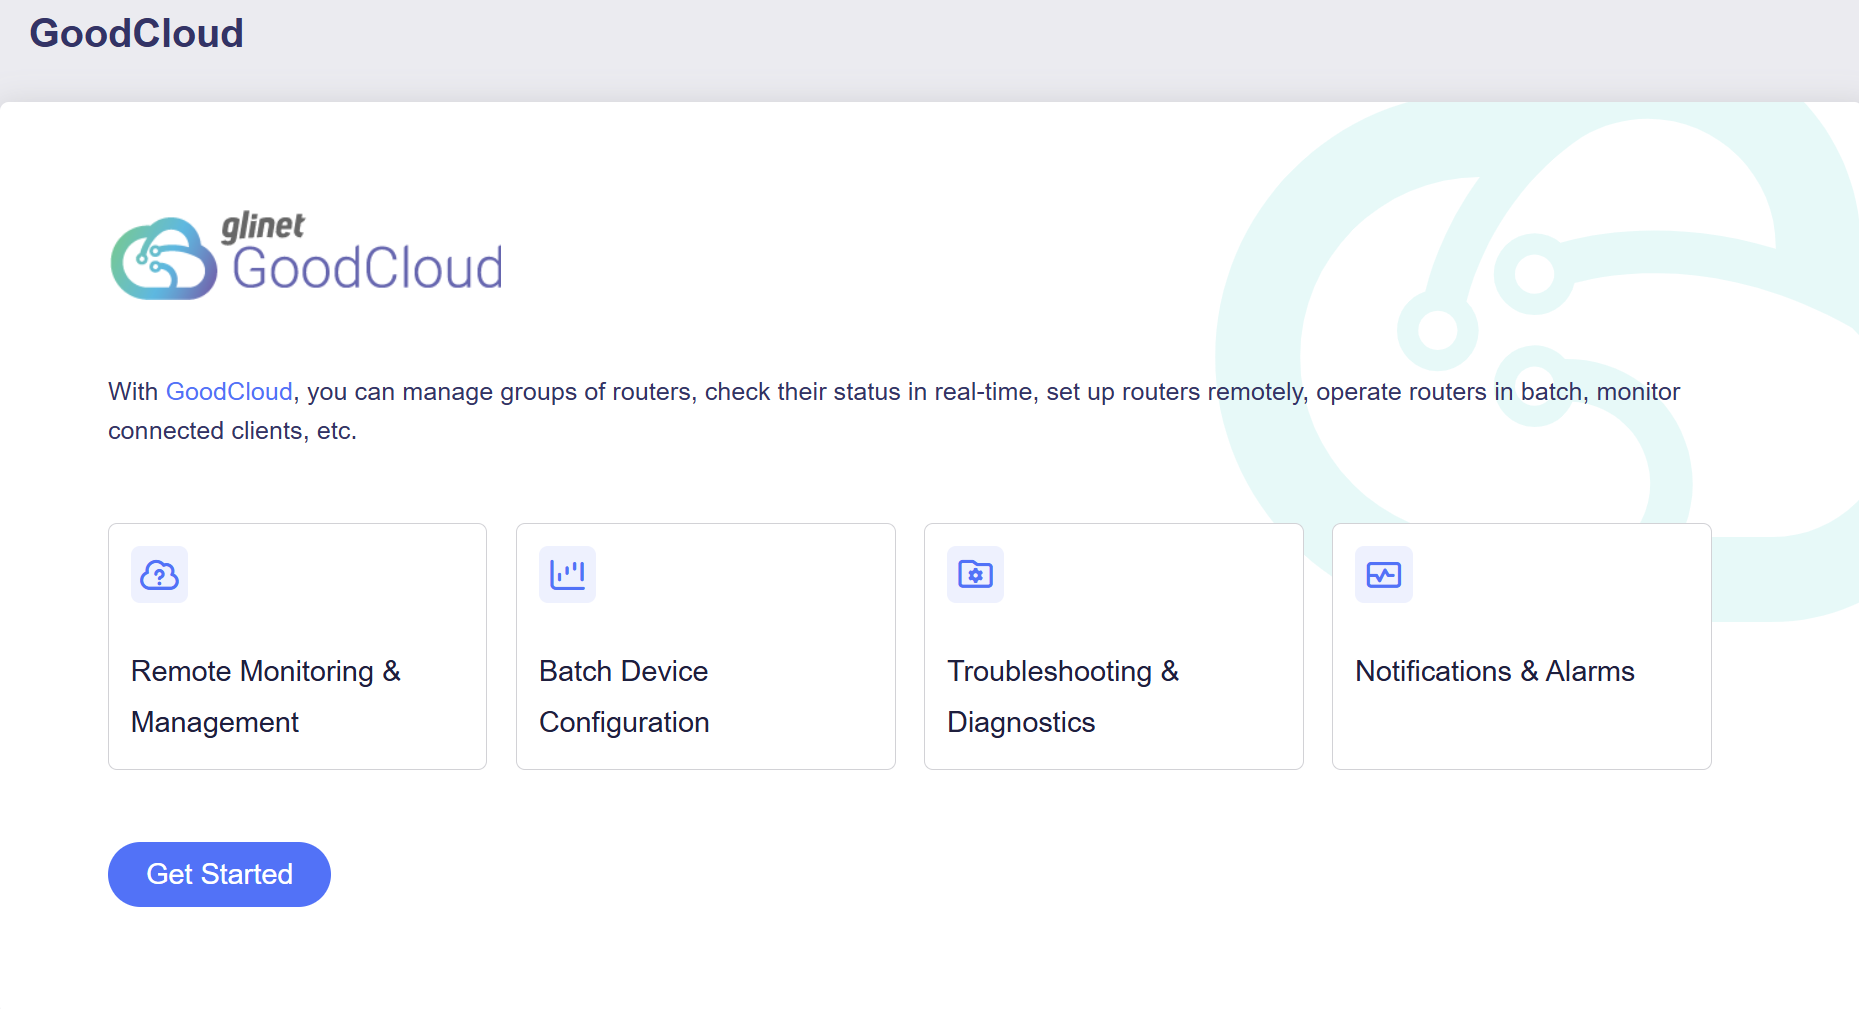Open the GoodCloud link in the description
Screen dimensions: 1859x1009
[x=229, y=391]
